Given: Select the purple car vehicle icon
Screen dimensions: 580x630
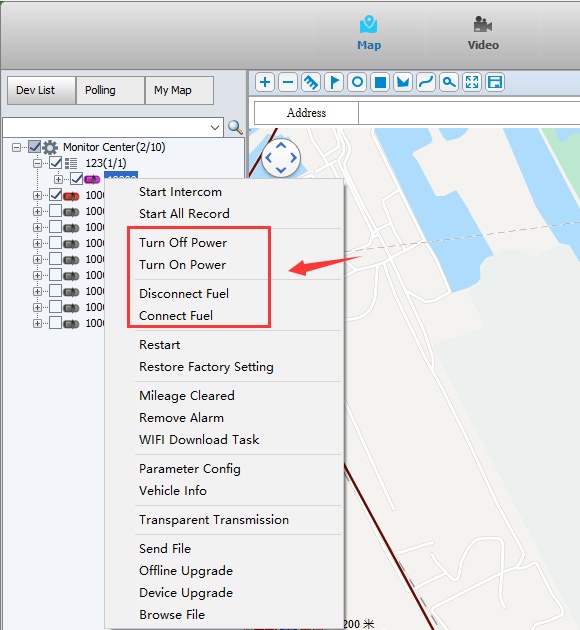Looking at the screenshot, I should coord(92,179).
